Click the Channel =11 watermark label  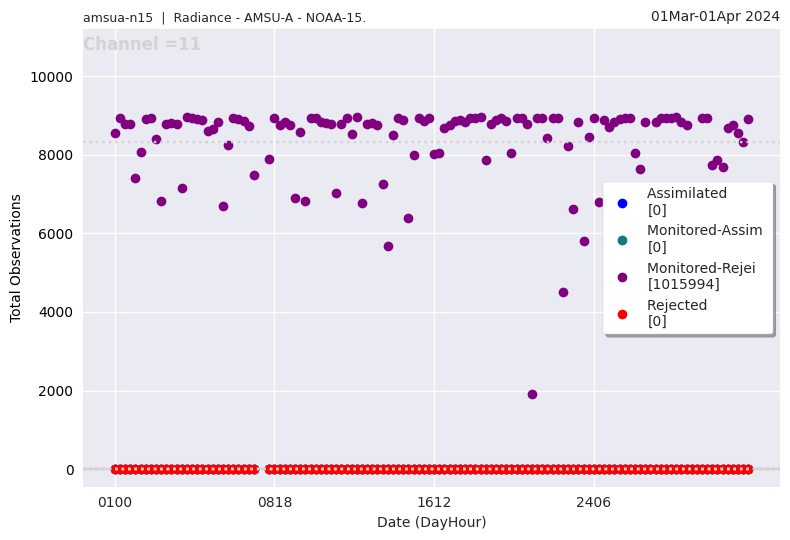coord(142,45)
